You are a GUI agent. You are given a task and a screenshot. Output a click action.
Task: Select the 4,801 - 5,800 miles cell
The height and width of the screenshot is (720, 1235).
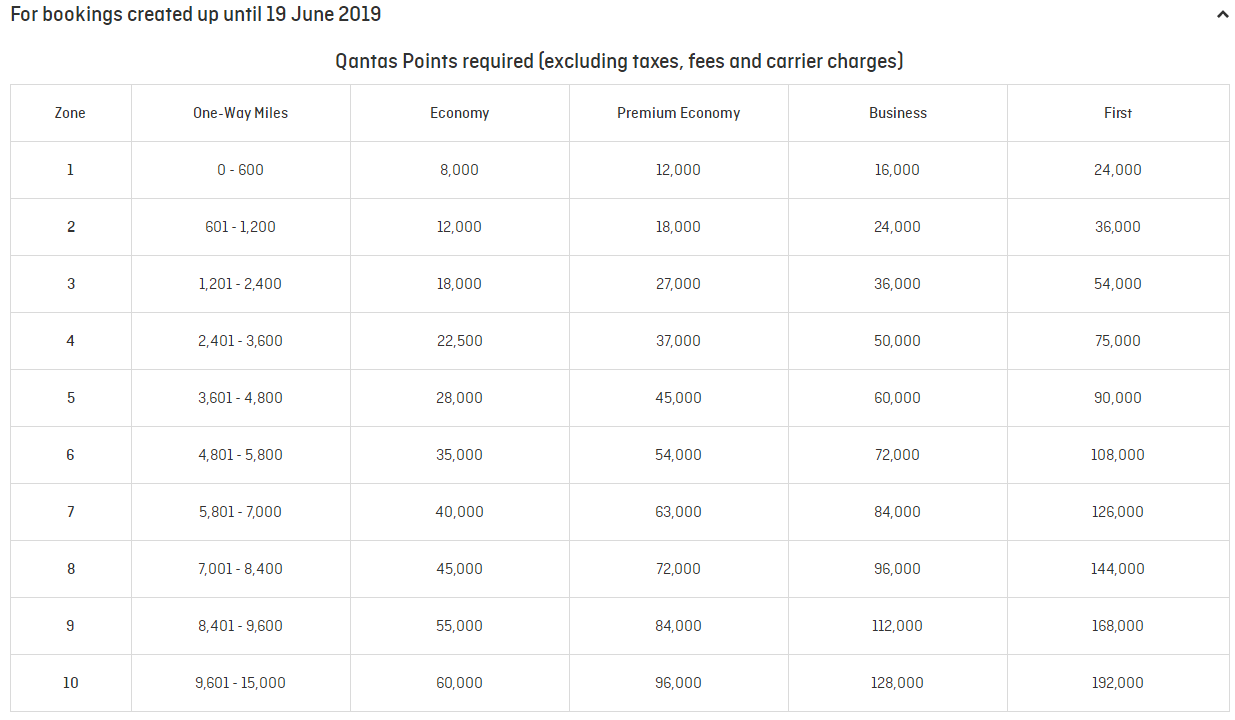point(240,455)
